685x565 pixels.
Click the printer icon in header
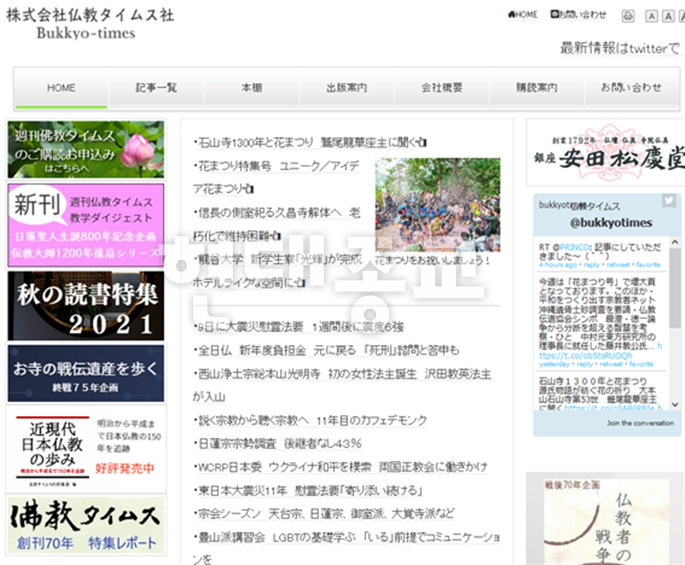click(x=628, y=16)
